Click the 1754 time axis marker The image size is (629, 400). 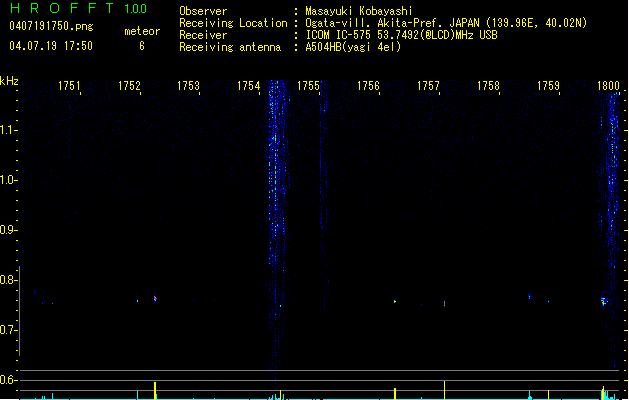click(x=248, y=86)
